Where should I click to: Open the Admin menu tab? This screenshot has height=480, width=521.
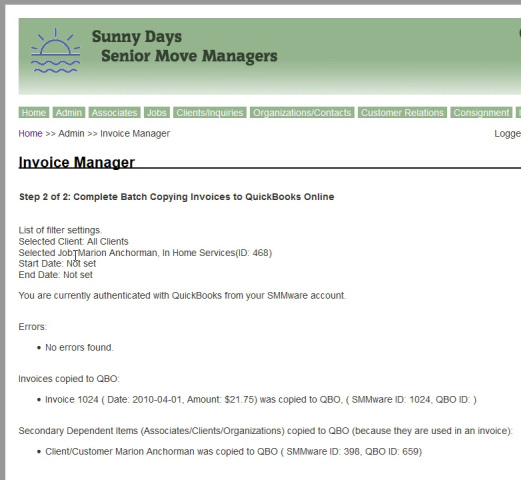(x=69, y=113)
